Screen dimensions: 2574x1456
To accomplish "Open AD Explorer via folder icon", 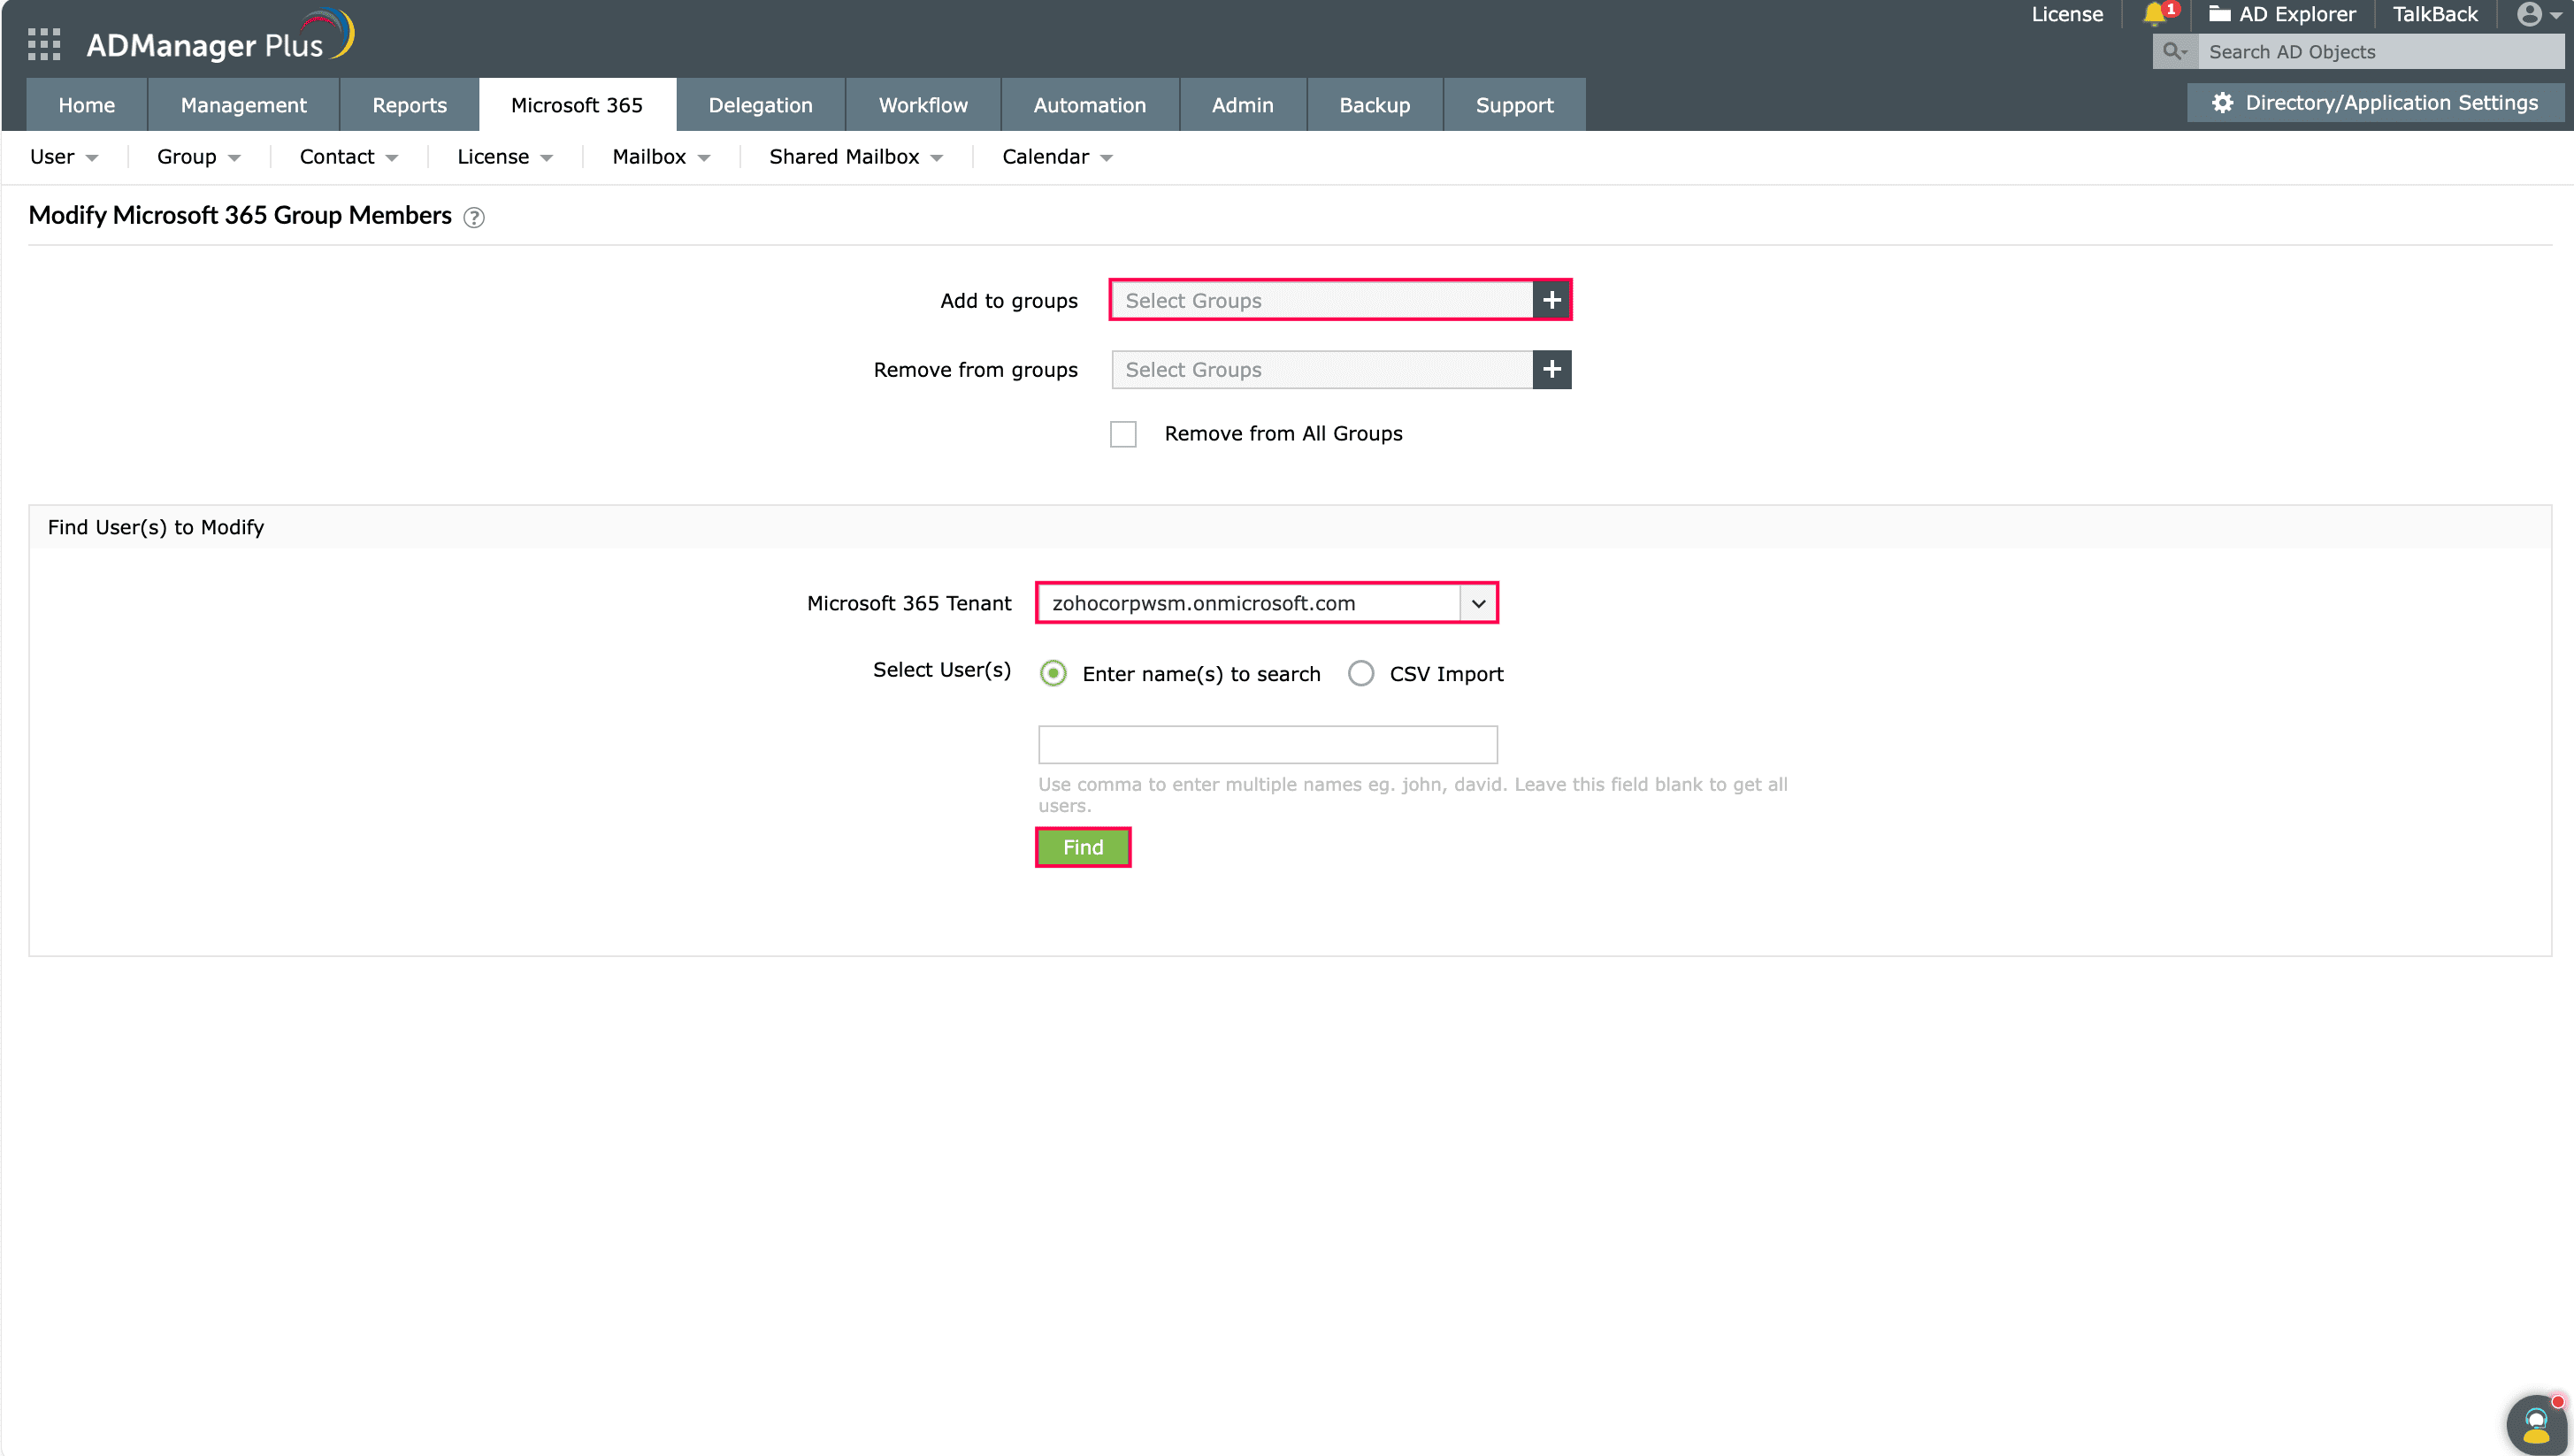I will 2220,15.
